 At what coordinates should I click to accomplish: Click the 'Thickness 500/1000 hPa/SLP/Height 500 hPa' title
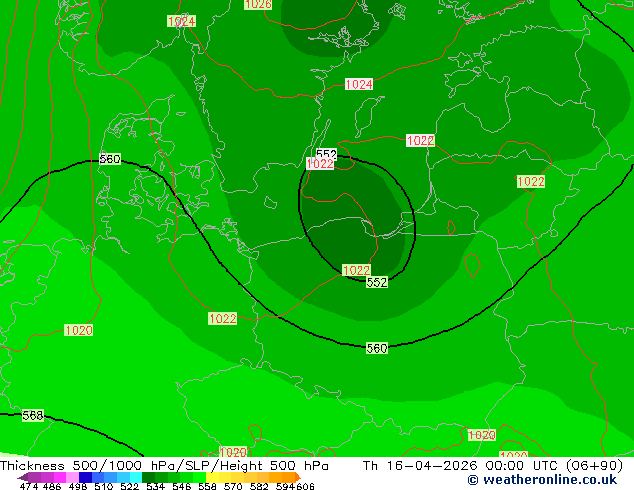point(164,466)
